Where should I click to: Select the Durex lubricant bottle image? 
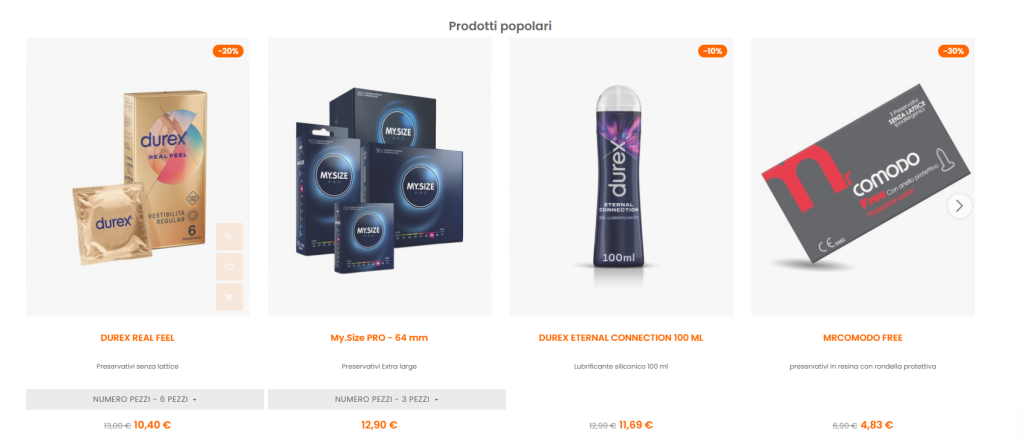621,177
